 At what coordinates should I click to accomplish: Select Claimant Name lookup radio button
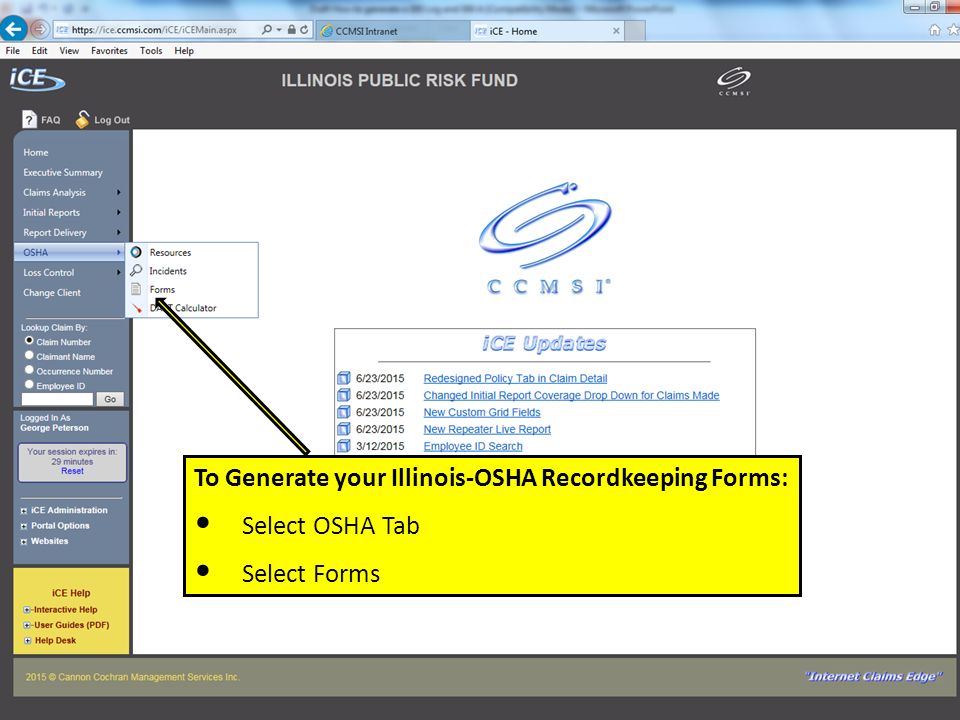[x=29, y=355]
